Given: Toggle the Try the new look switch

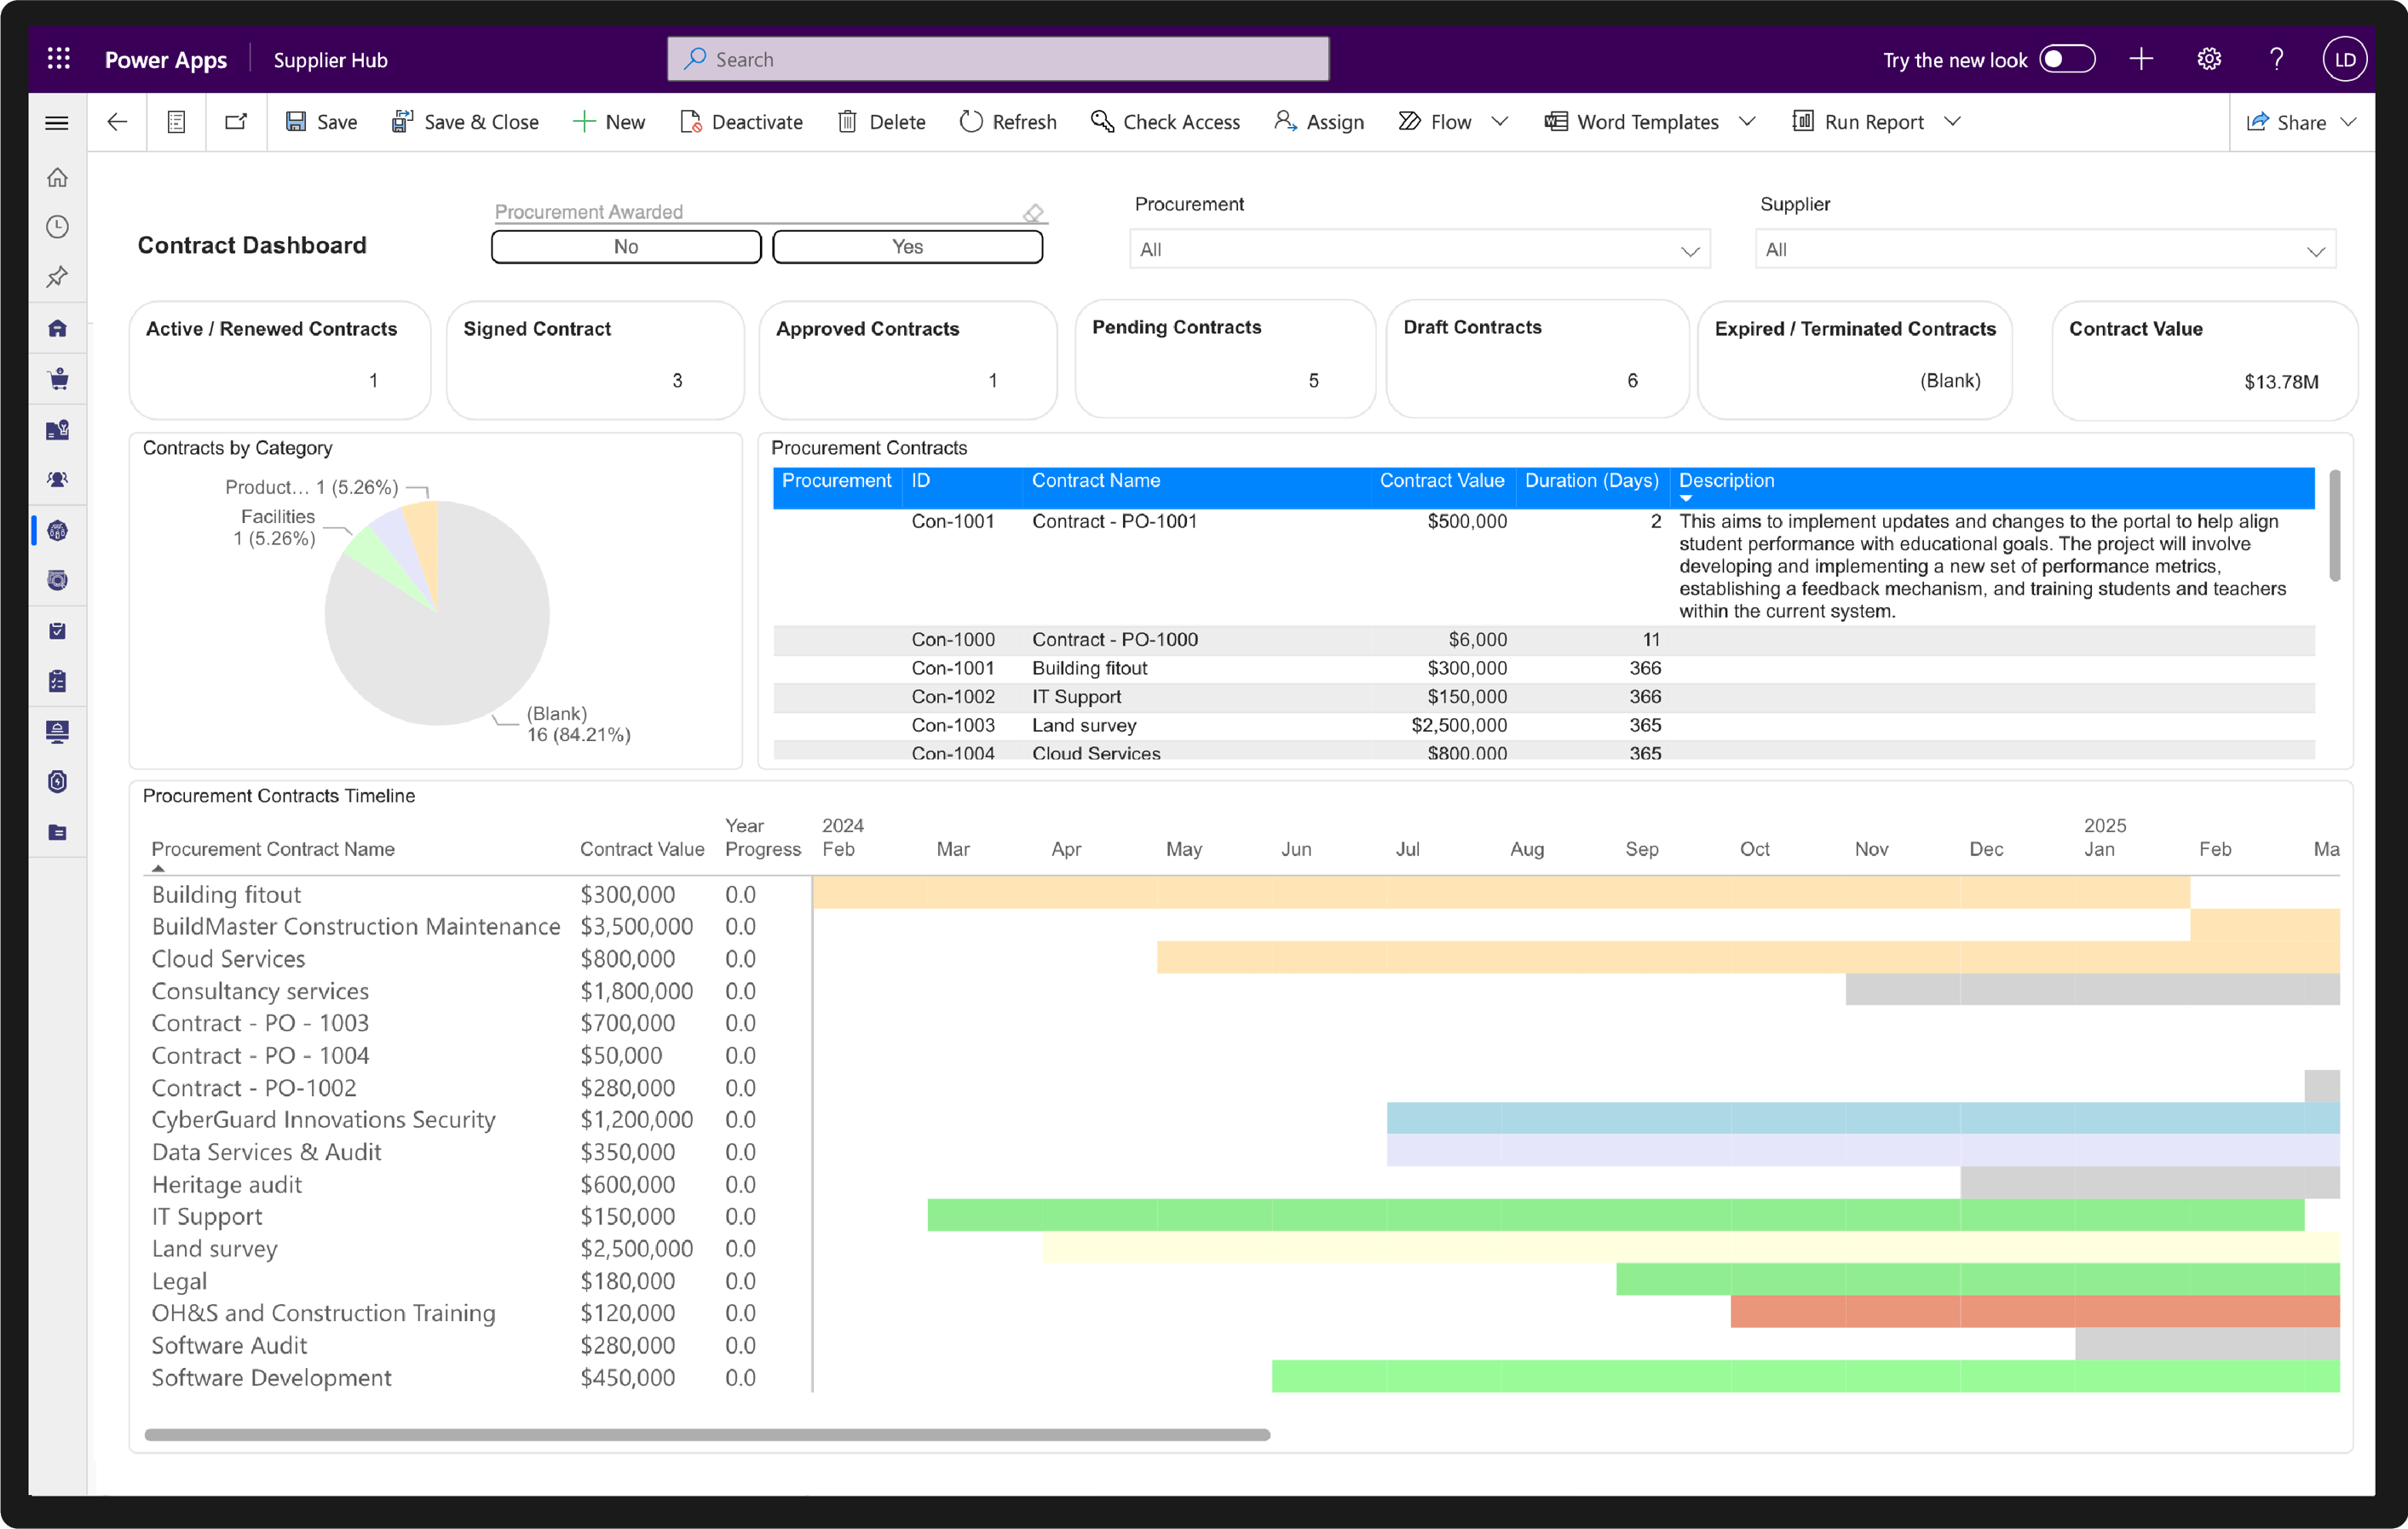Looking at the screenshot, I should pyautogui.click(x=2067, y=59).
